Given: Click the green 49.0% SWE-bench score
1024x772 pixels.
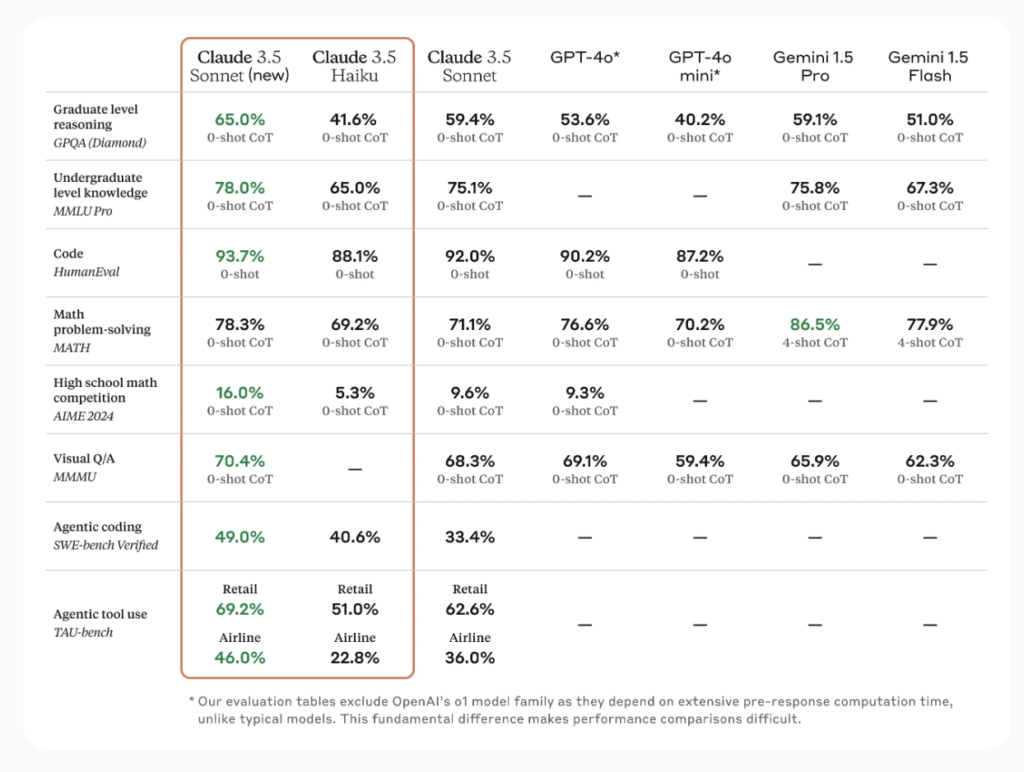Looking at the screenshot, I should (x=240, y=537).
